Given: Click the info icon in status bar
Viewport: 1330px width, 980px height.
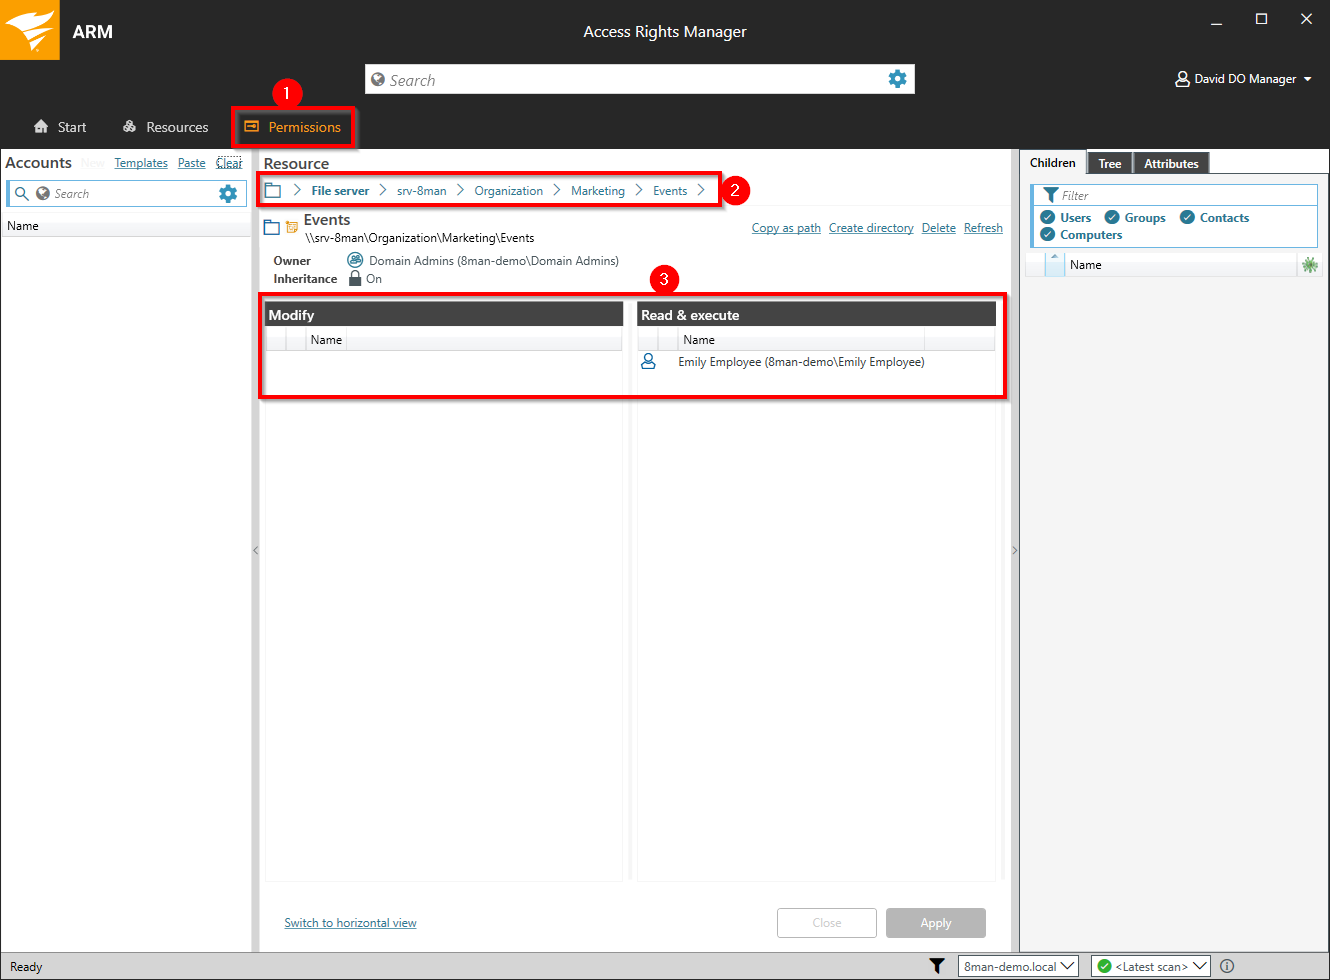Looking at the screenshot, I should [x=1227, y=966].
